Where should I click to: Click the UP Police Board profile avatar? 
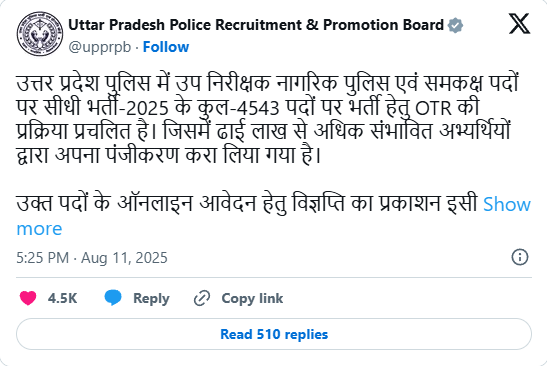(40, 34)
